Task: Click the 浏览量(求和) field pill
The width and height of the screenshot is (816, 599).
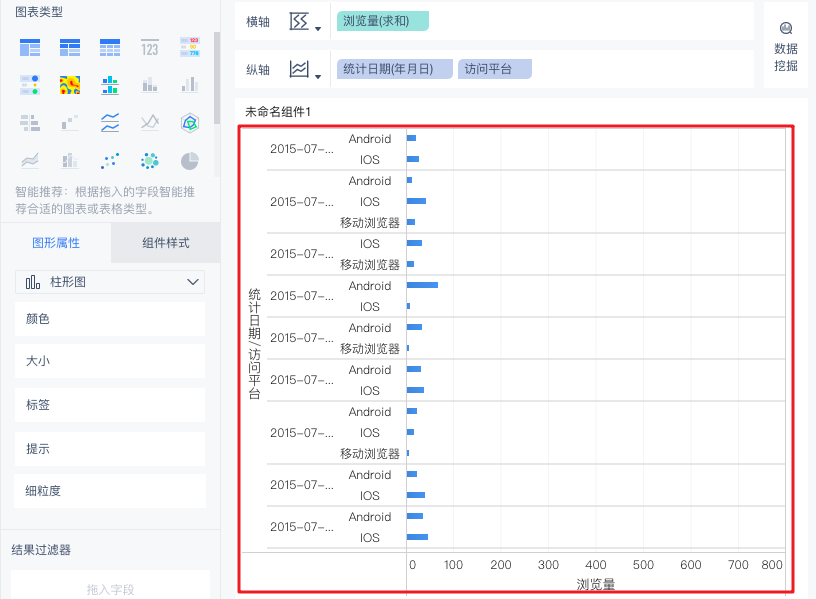Action: pyautogui.click(x=383, y=21)
